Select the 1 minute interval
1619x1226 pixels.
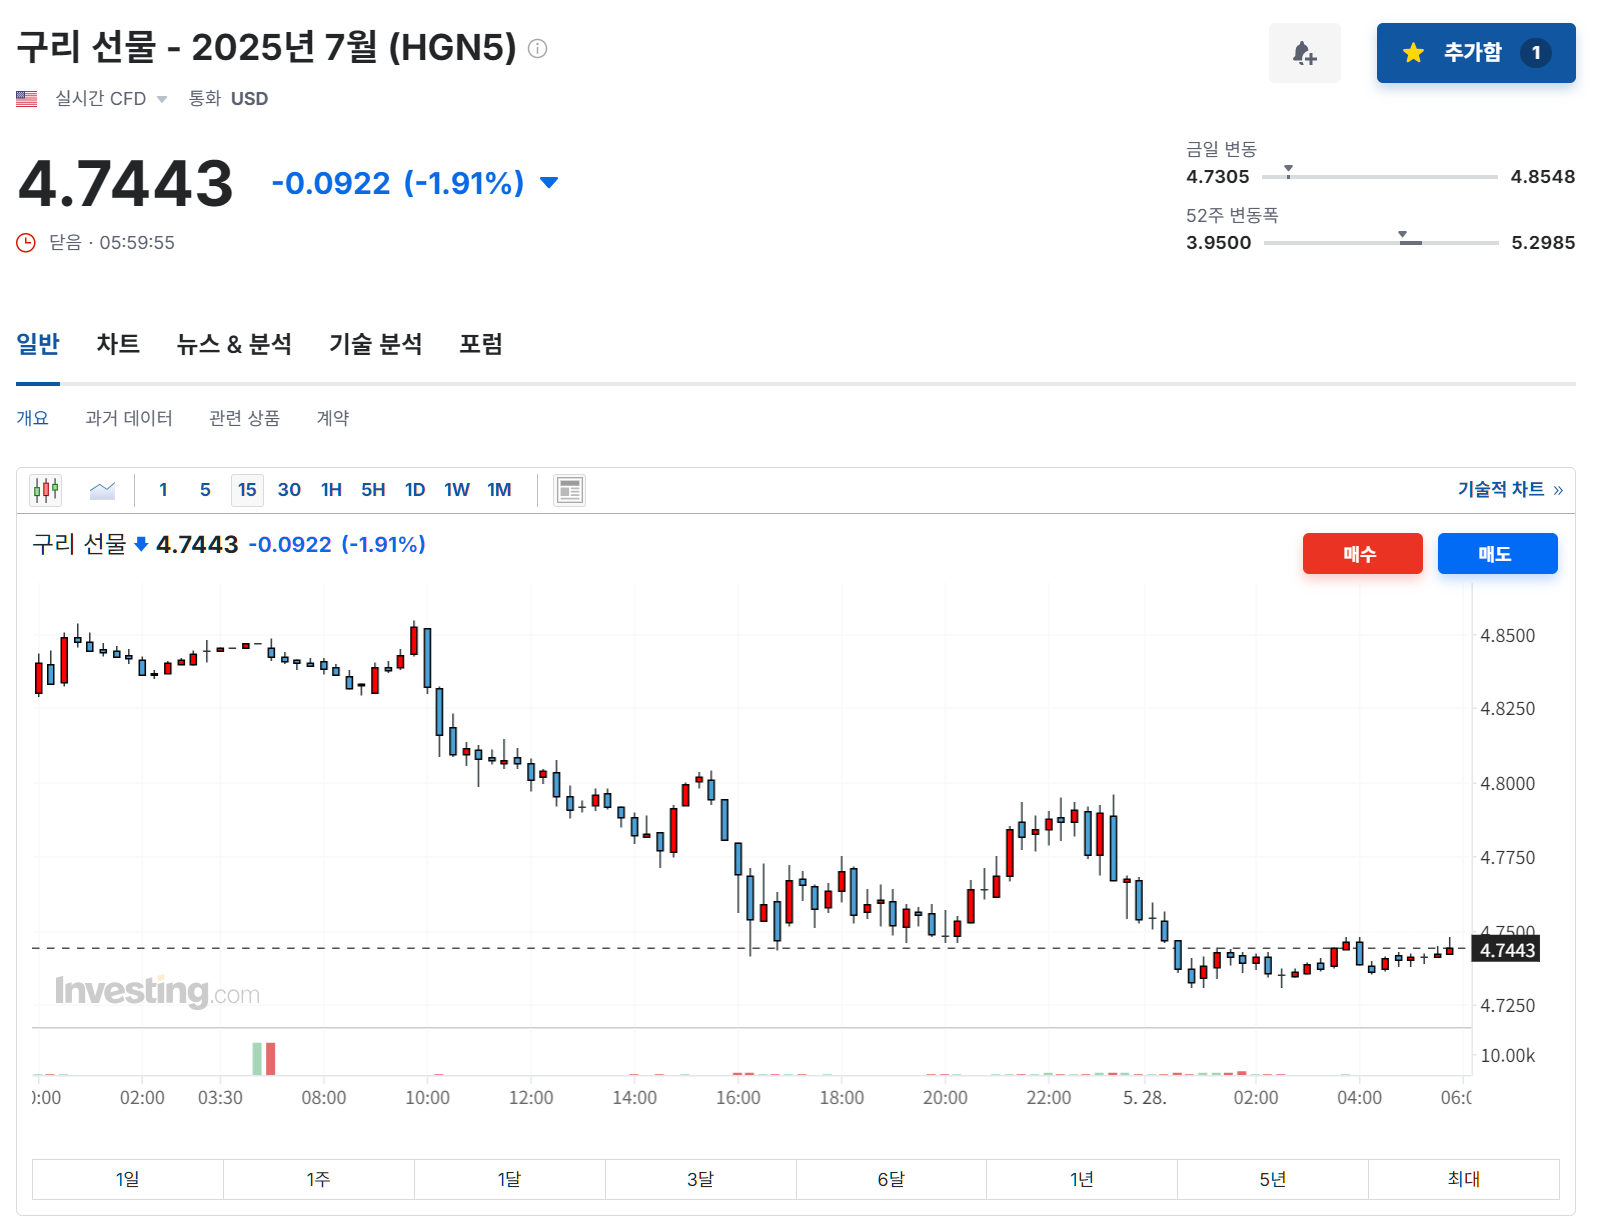[x=163, y=490]
